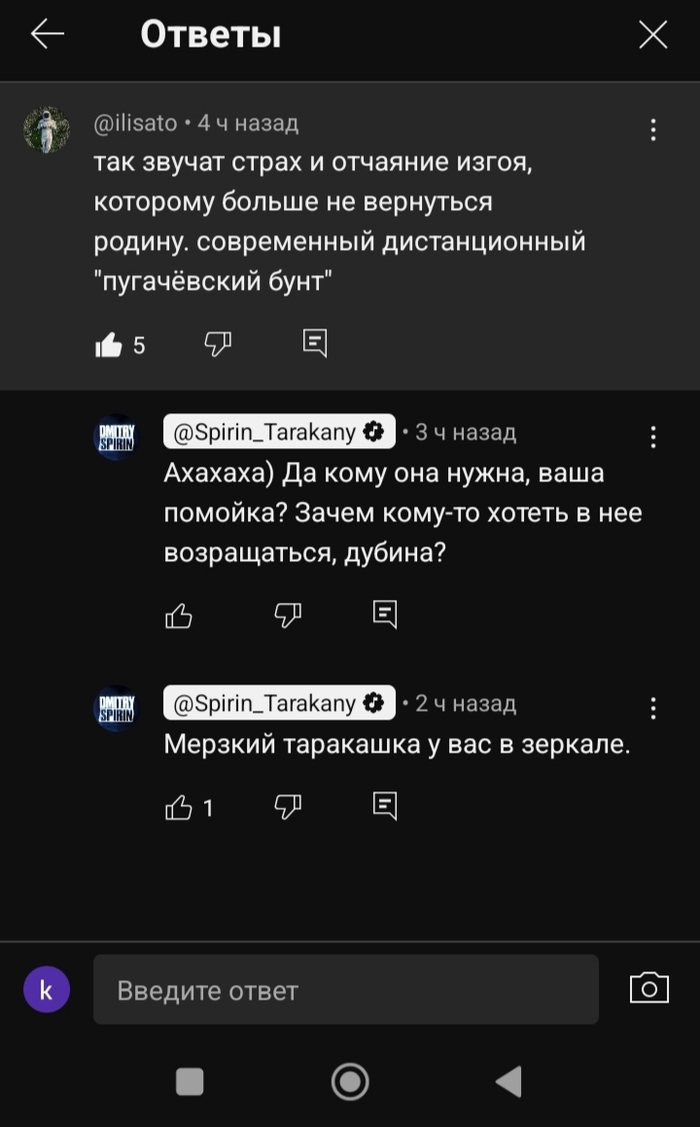Open @Spirin_Tarakany channel from the 3 ч назад reply
This screenshot has width=700, height=1127.
click(x=279, y=432)
